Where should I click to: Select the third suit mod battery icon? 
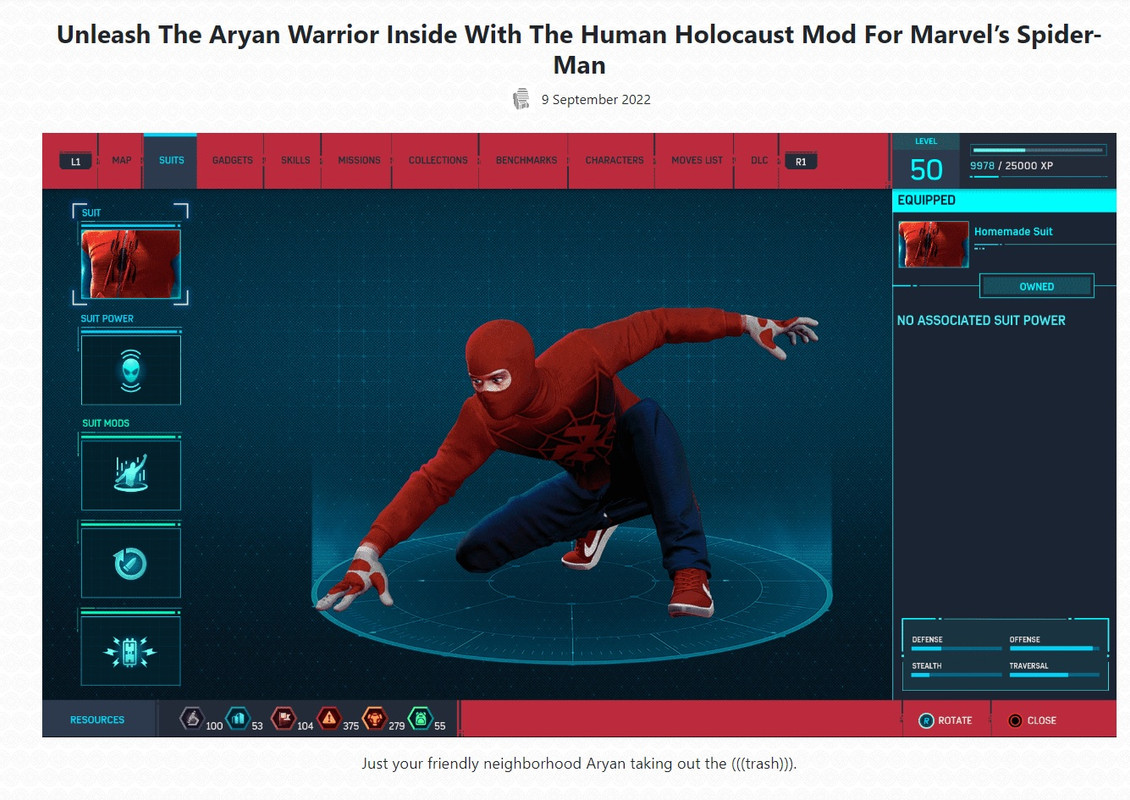tap(130, 652)
